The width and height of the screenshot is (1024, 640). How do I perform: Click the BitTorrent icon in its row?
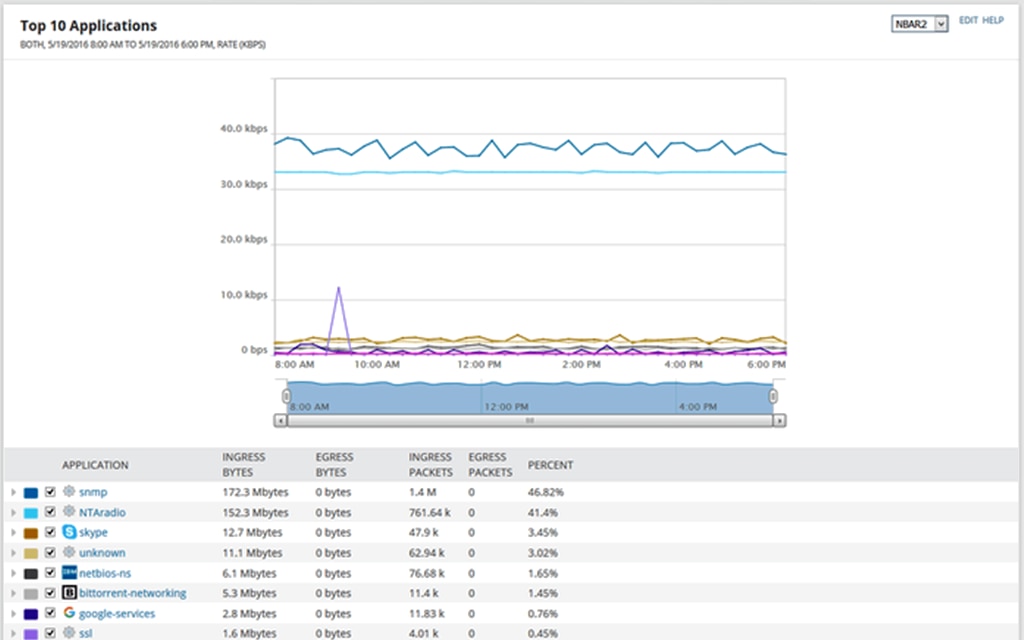click(x=69, y=592)
